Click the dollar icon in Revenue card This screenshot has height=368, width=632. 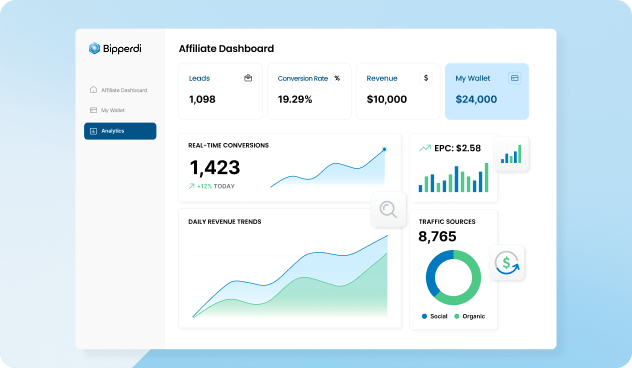[x=426, y=78]
